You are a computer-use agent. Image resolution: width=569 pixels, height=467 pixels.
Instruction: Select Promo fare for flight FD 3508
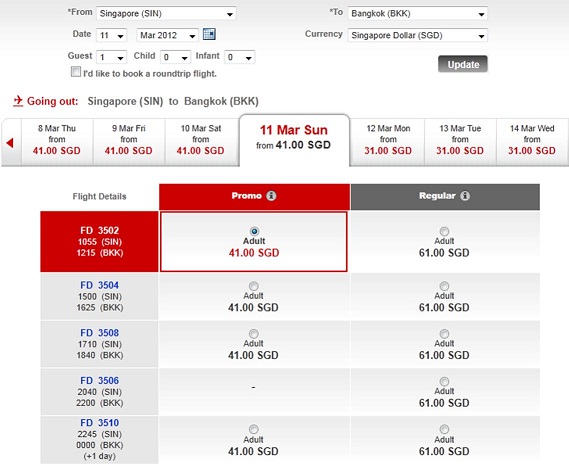[254, 334]
